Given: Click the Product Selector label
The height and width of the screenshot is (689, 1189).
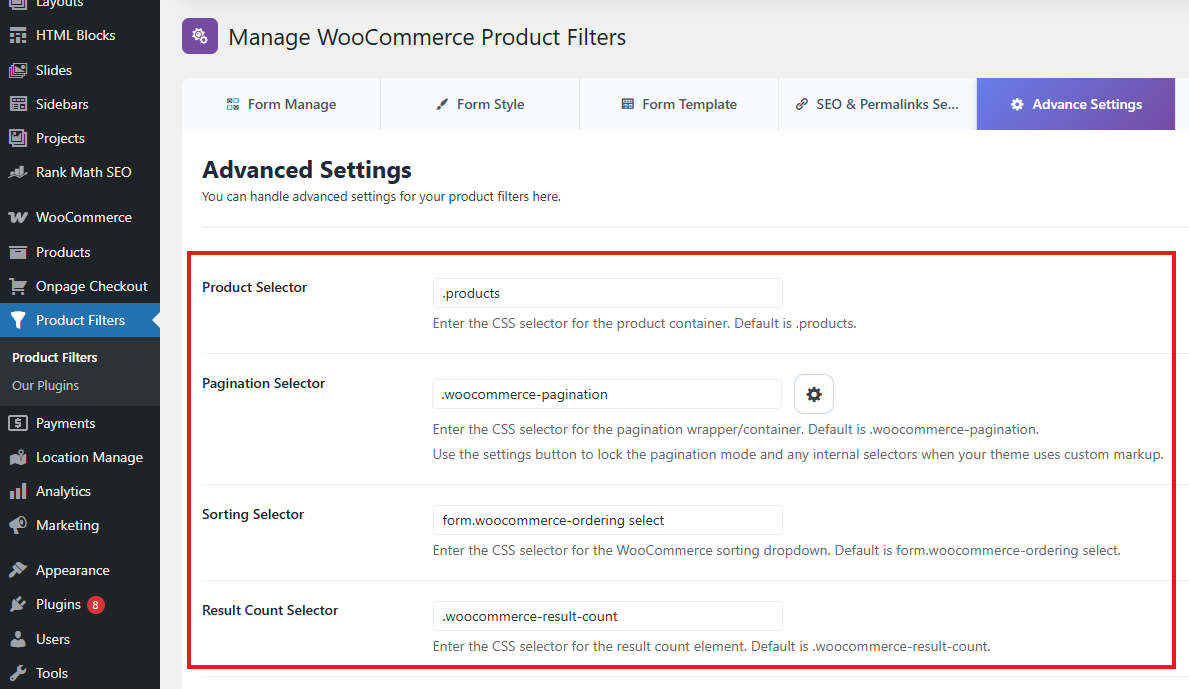Looking at the screenshot, I should click(x=255, y=287).
